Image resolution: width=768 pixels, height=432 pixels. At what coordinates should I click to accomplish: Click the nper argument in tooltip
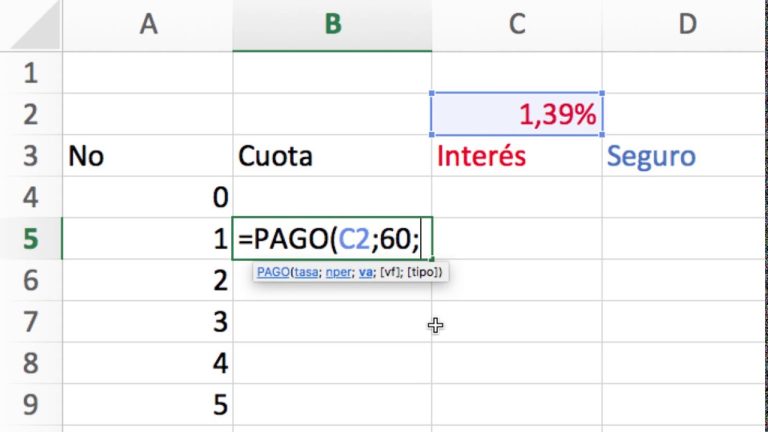coord(338,272)
